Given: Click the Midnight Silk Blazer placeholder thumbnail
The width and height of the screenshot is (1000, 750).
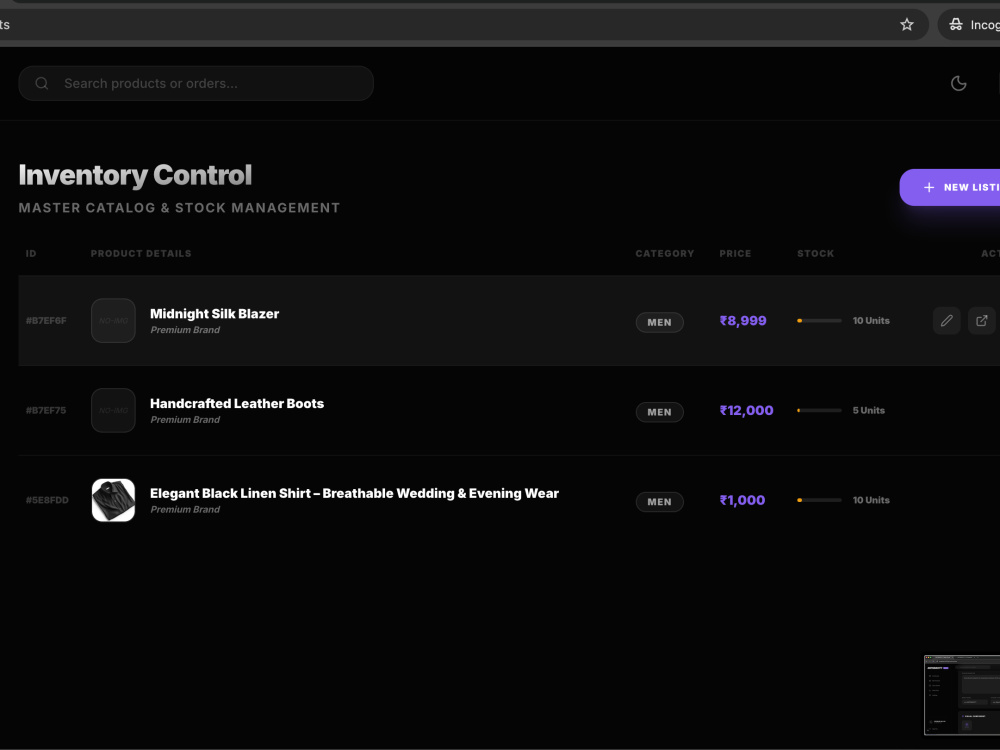Looking at the screenshot, I should [x=114, y=321].
